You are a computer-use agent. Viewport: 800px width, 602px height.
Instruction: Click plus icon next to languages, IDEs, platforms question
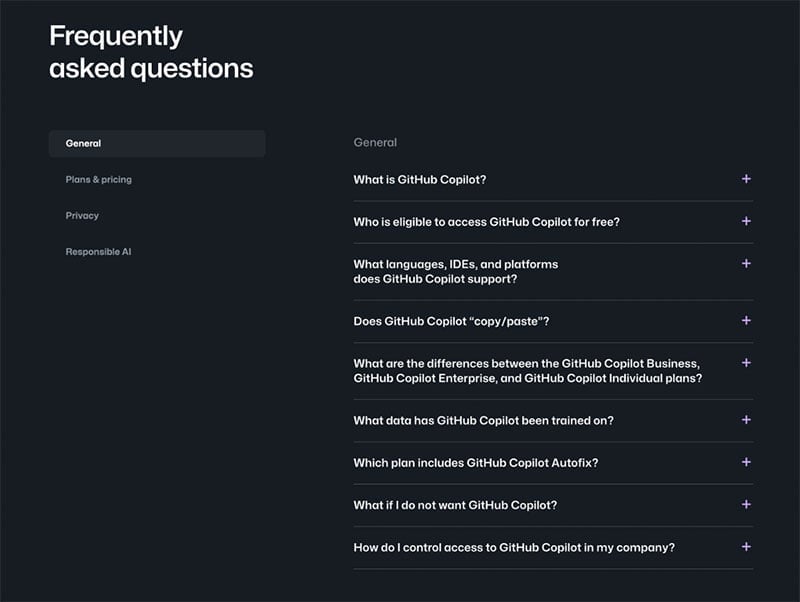coord(746,264)
